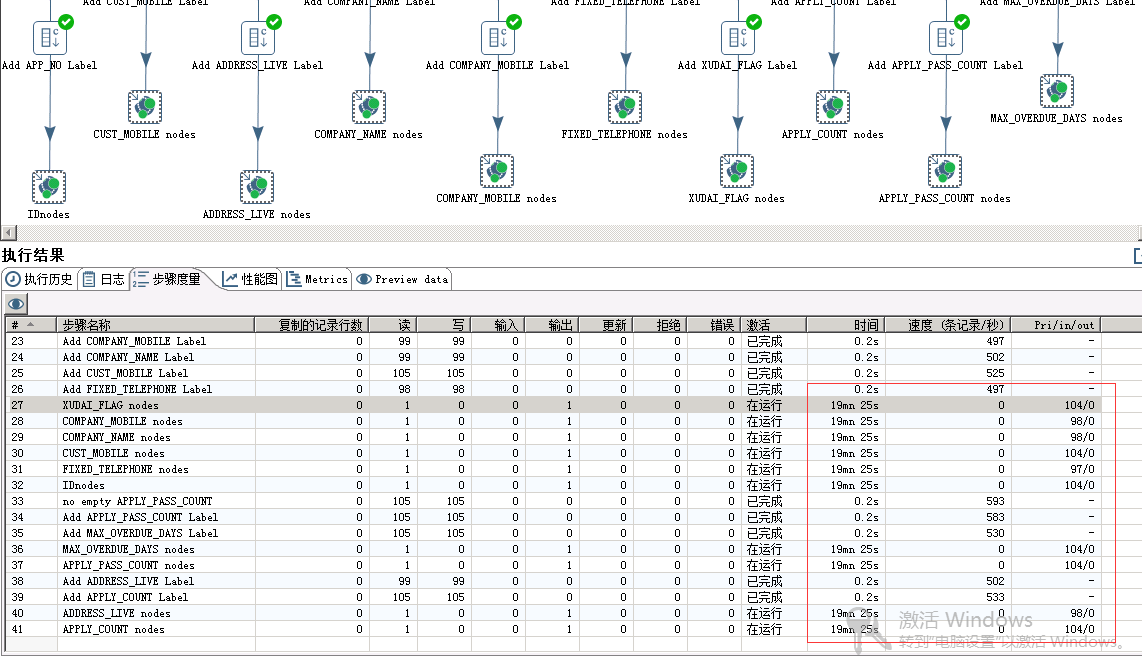Select row 32 IDnodes in the metrics table
1142x658 pixels.
150,485
